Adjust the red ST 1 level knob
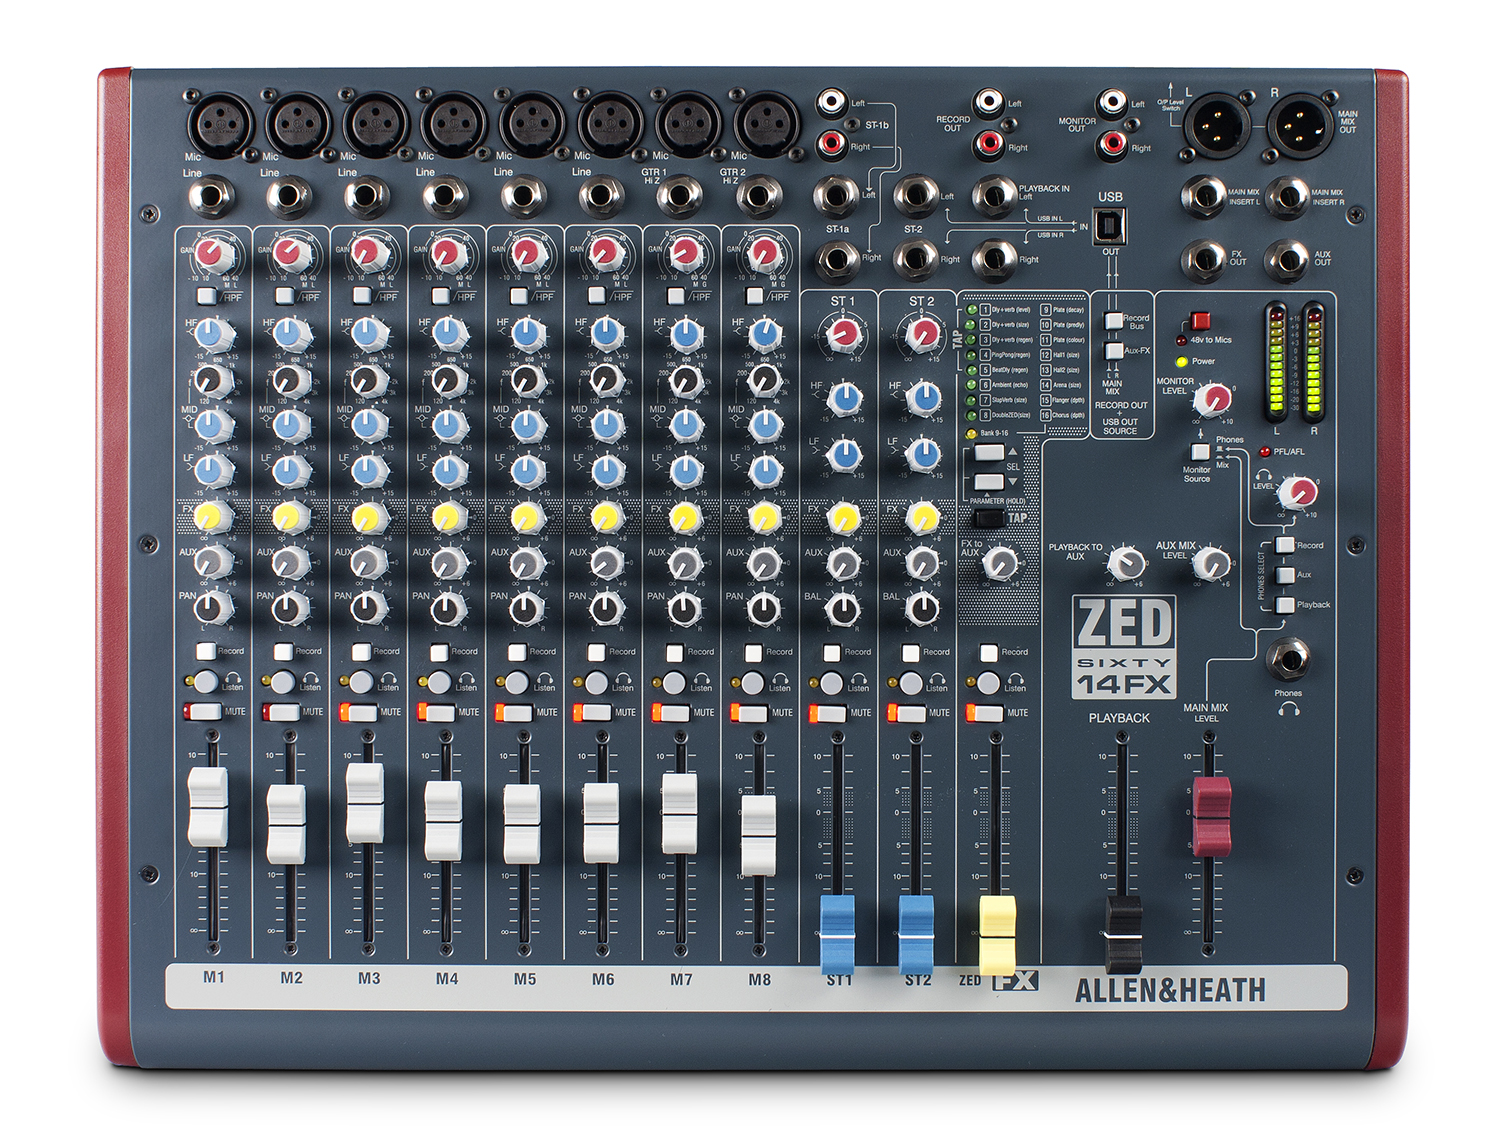The width and height of the screenshot is (1497, 1139). tap(845, 333)
